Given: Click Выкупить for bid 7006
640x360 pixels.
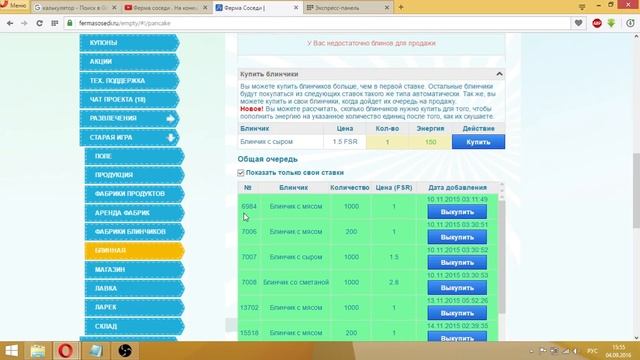Looking at the screenshot, I should [457, 238].
